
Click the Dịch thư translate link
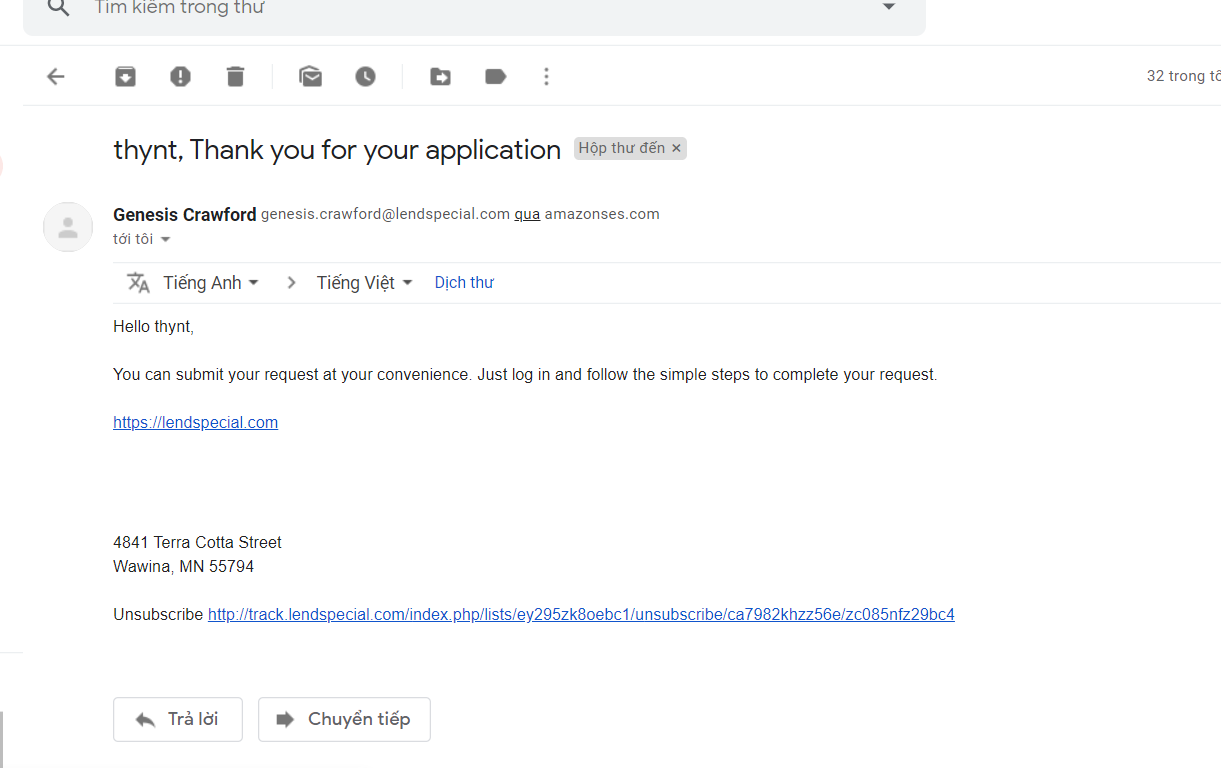[464, 283]
